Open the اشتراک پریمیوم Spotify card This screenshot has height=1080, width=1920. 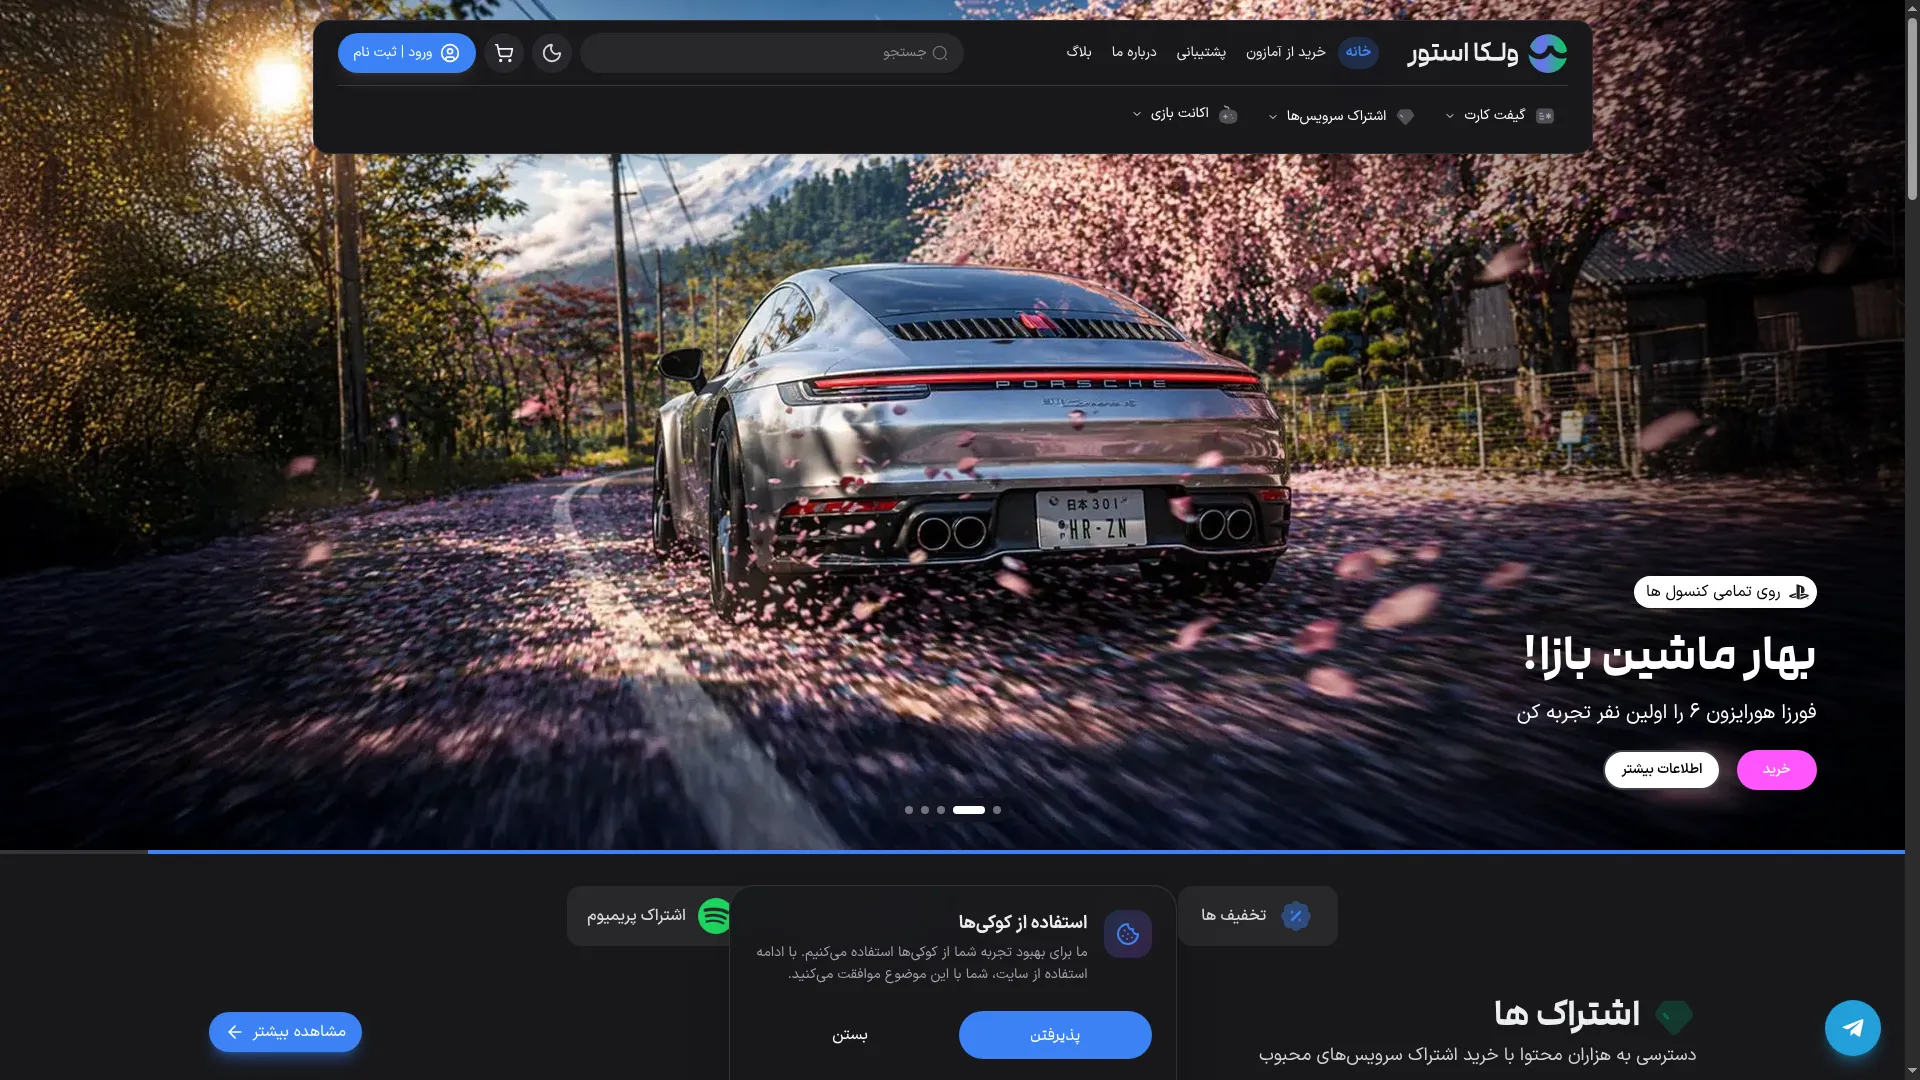[650, 916]
